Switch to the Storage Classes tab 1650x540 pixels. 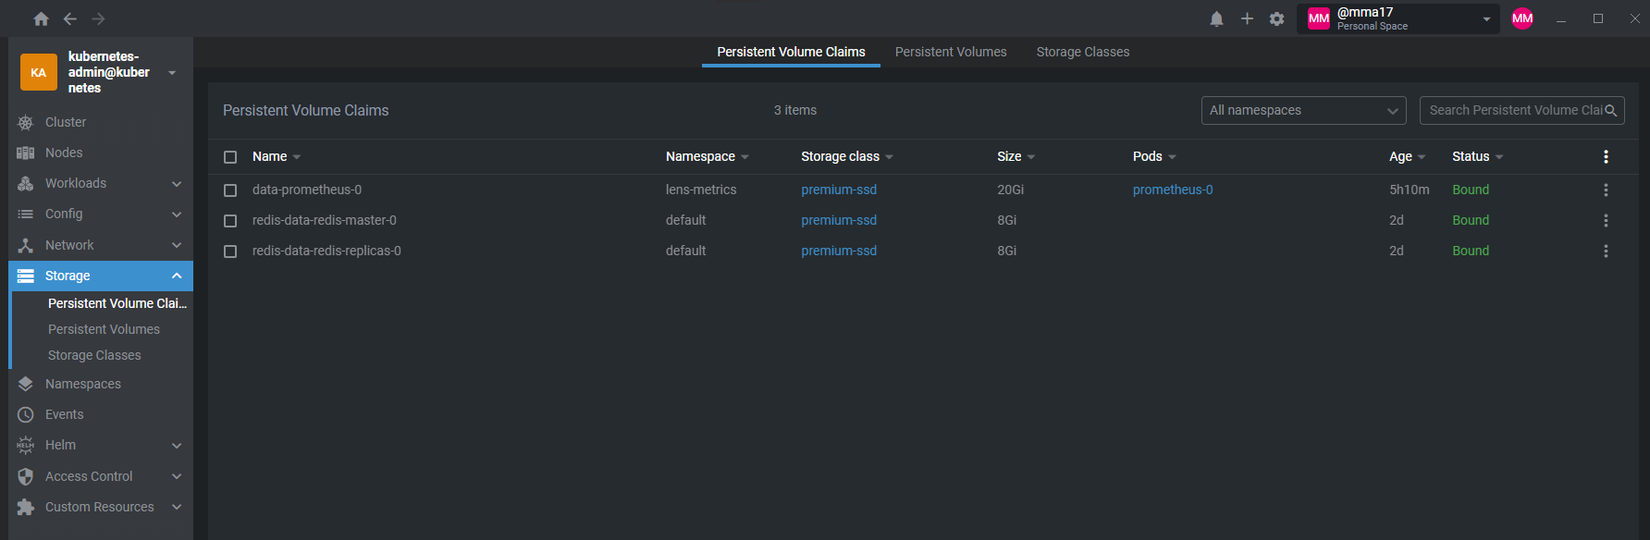(x=1082, y=52)
